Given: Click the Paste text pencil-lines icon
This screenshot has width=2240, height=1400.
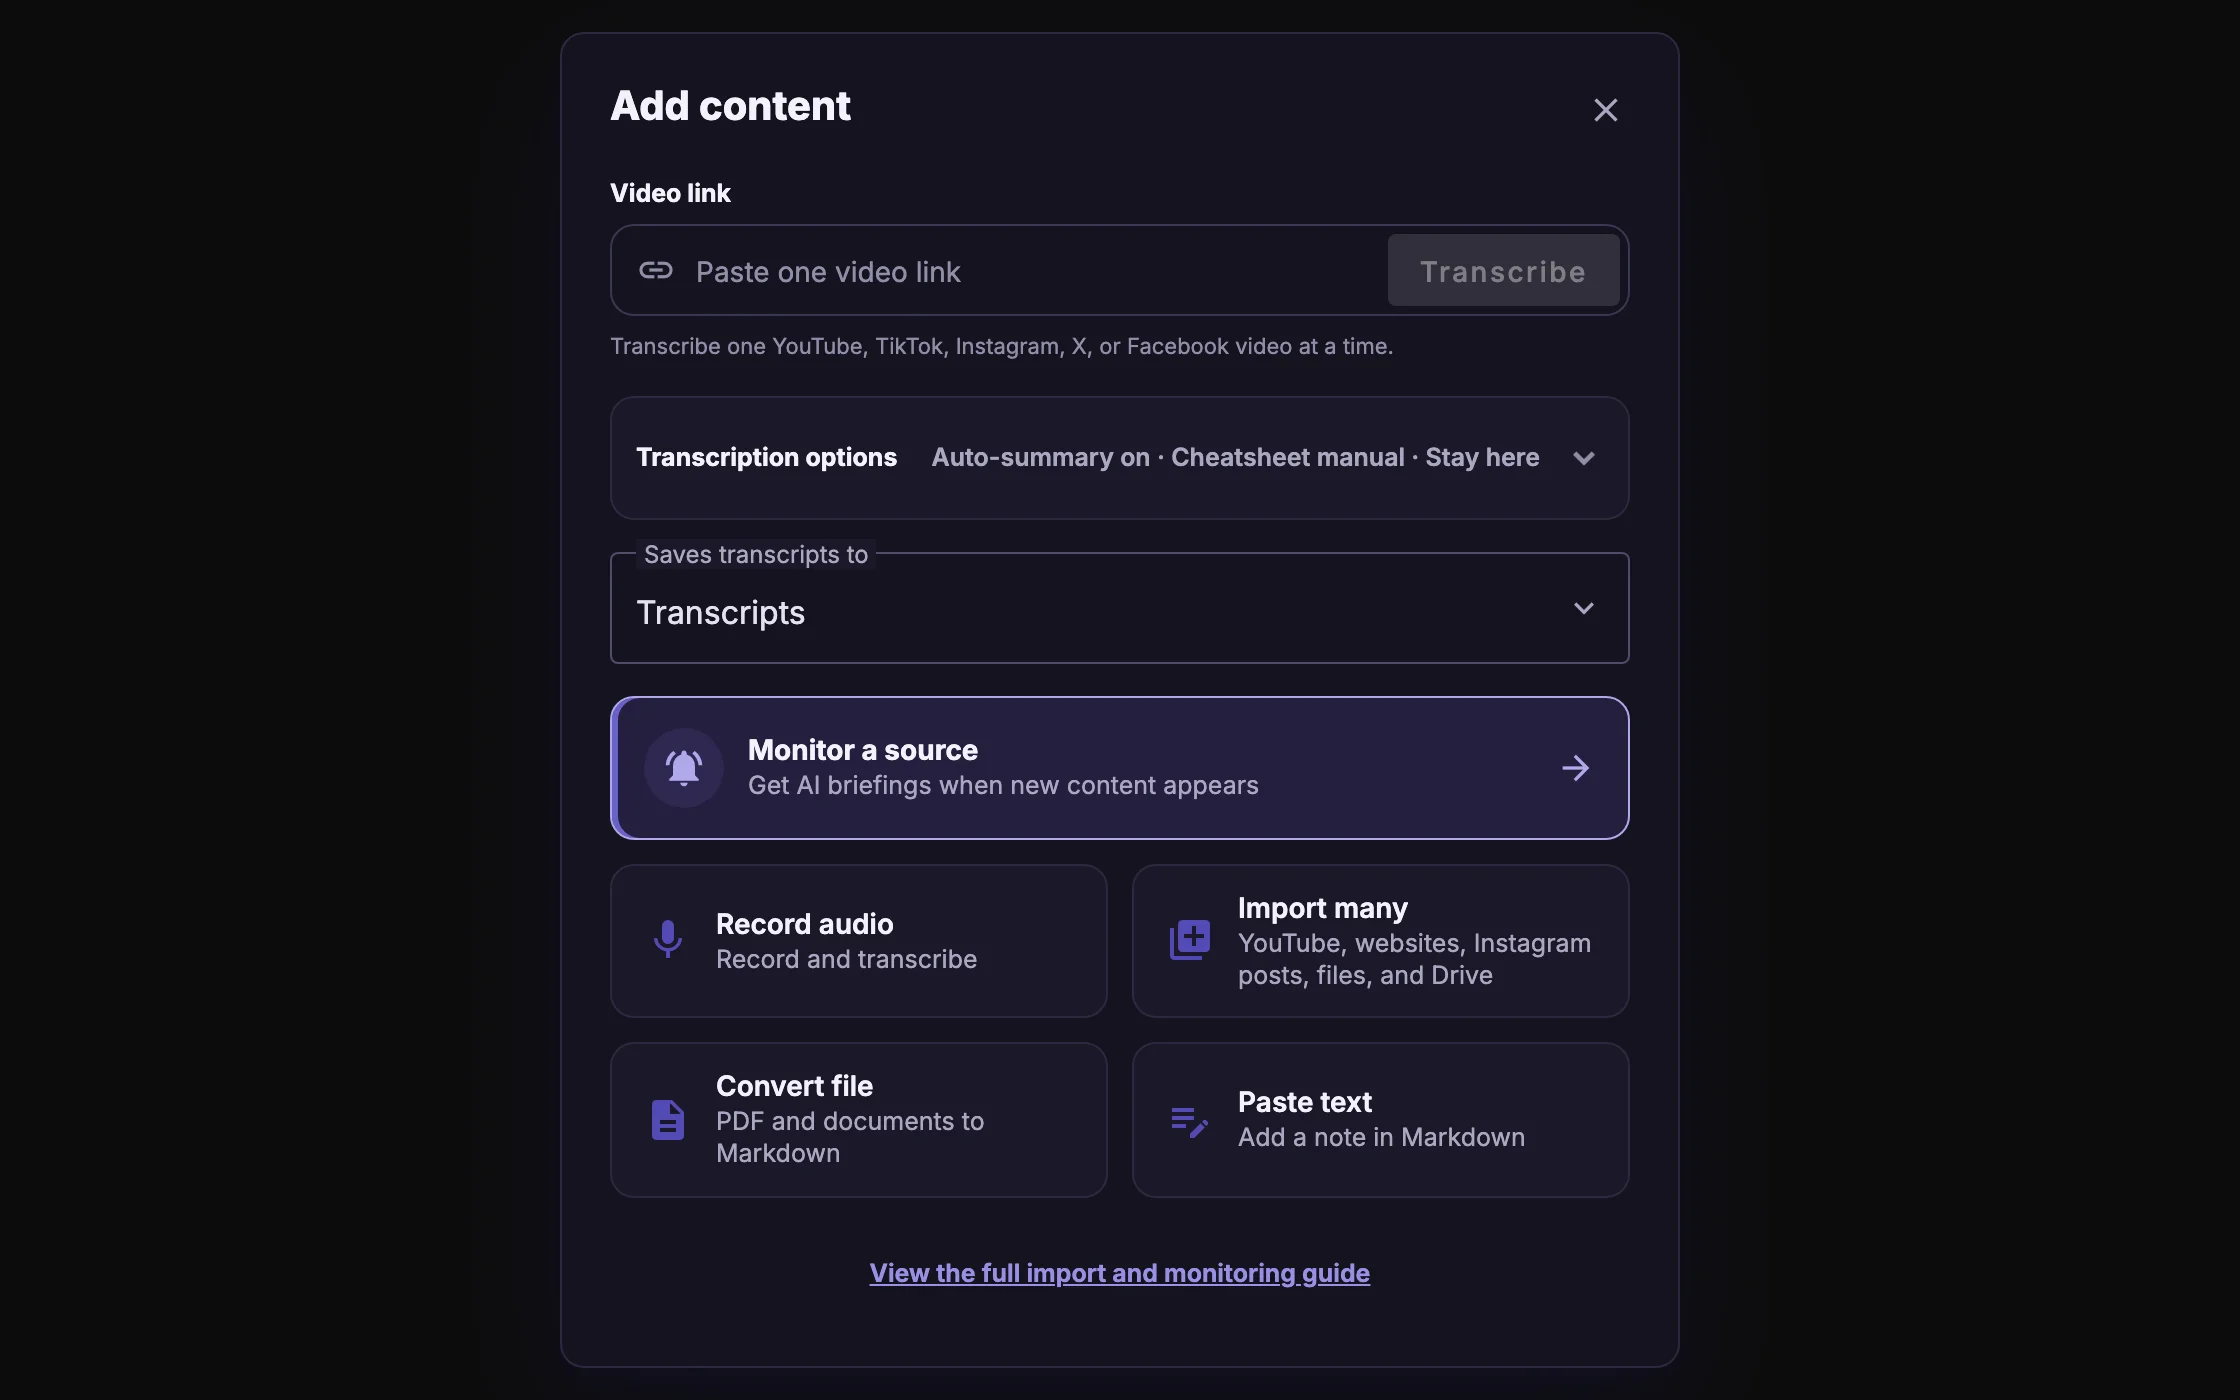Looking at the screenshot, I should (1190, 1121).
